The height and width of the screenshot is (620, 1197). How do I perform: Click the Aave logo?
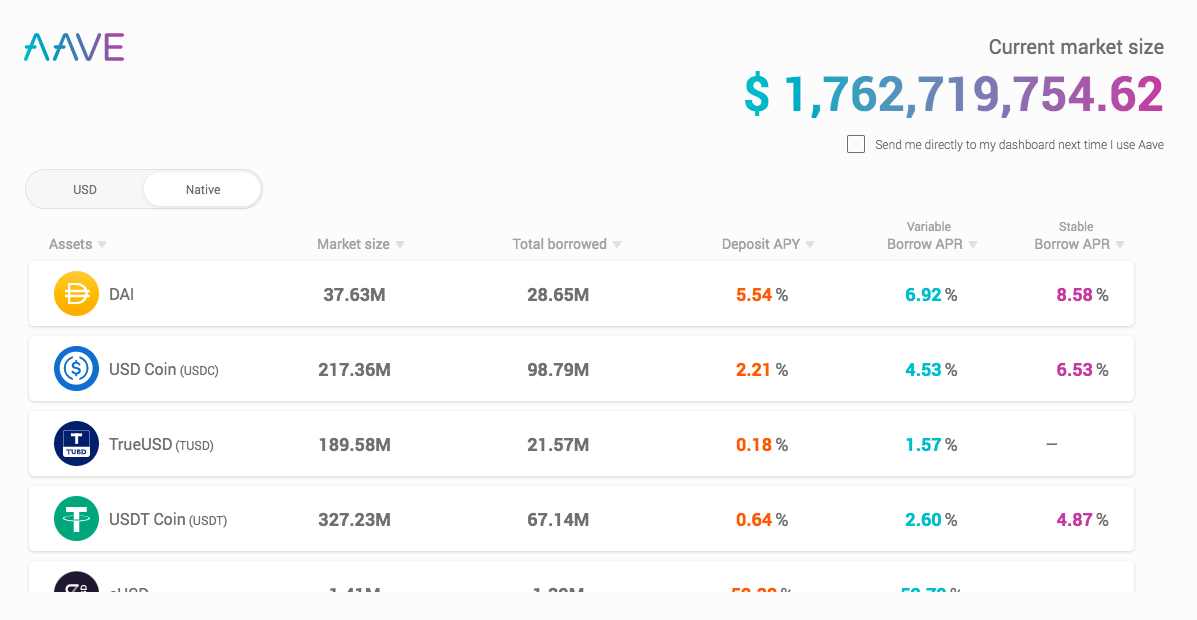(x=74, y=47)
